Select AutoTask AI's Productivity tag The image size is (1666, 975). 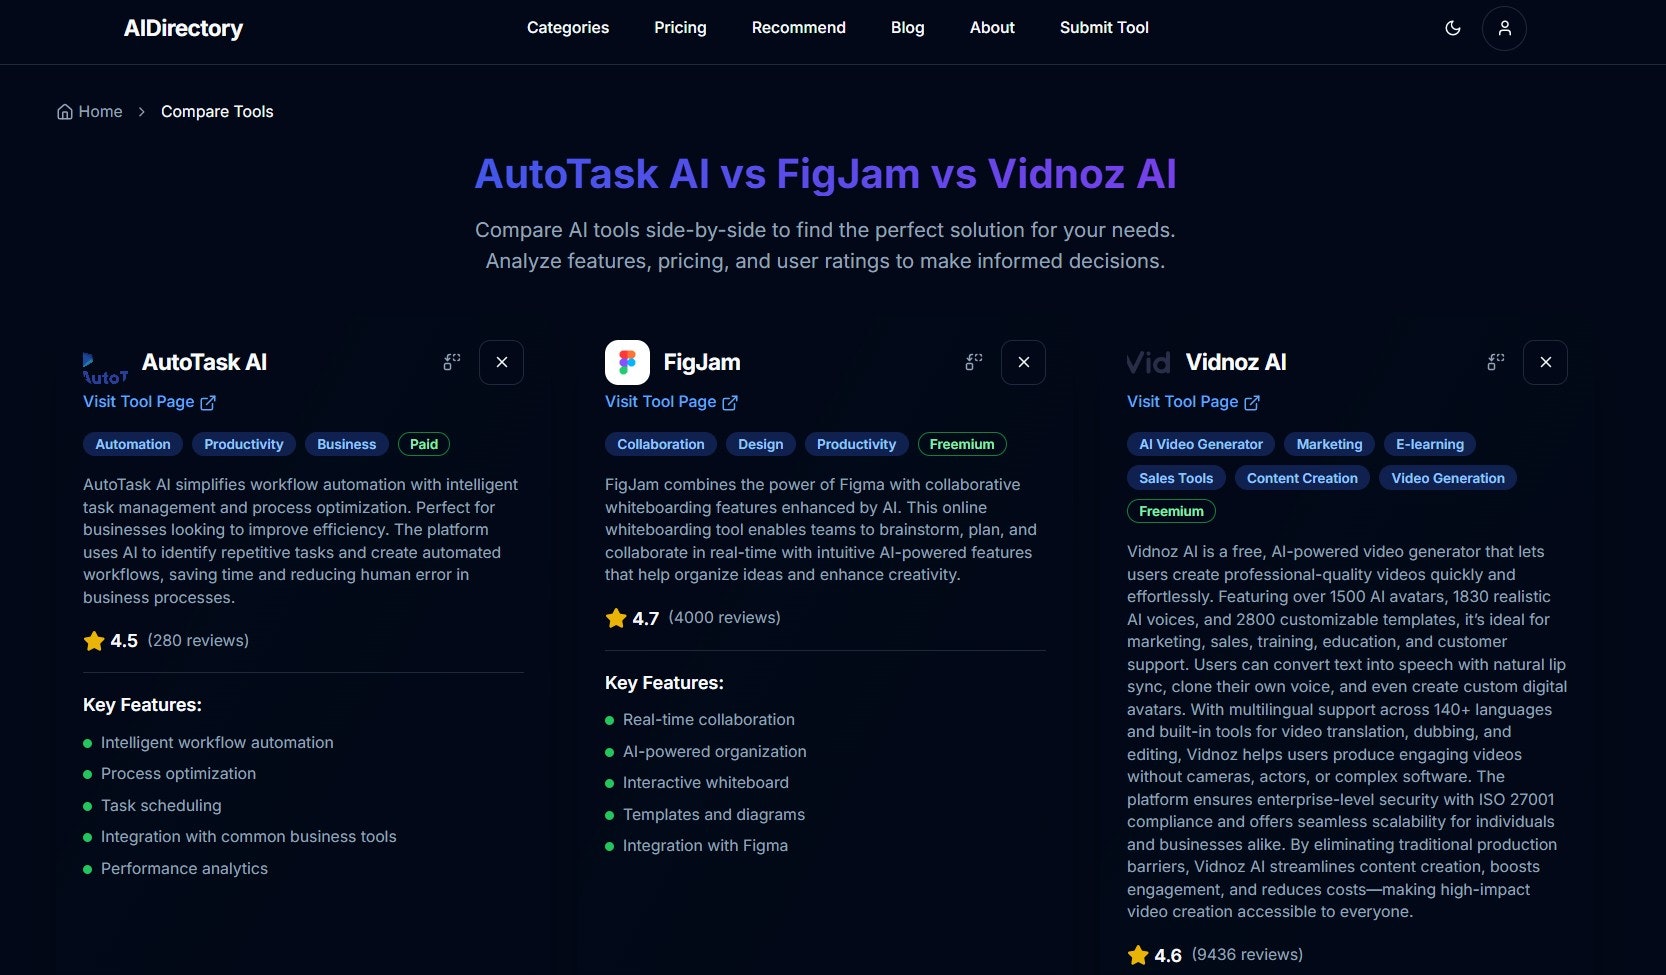(244, 444)
